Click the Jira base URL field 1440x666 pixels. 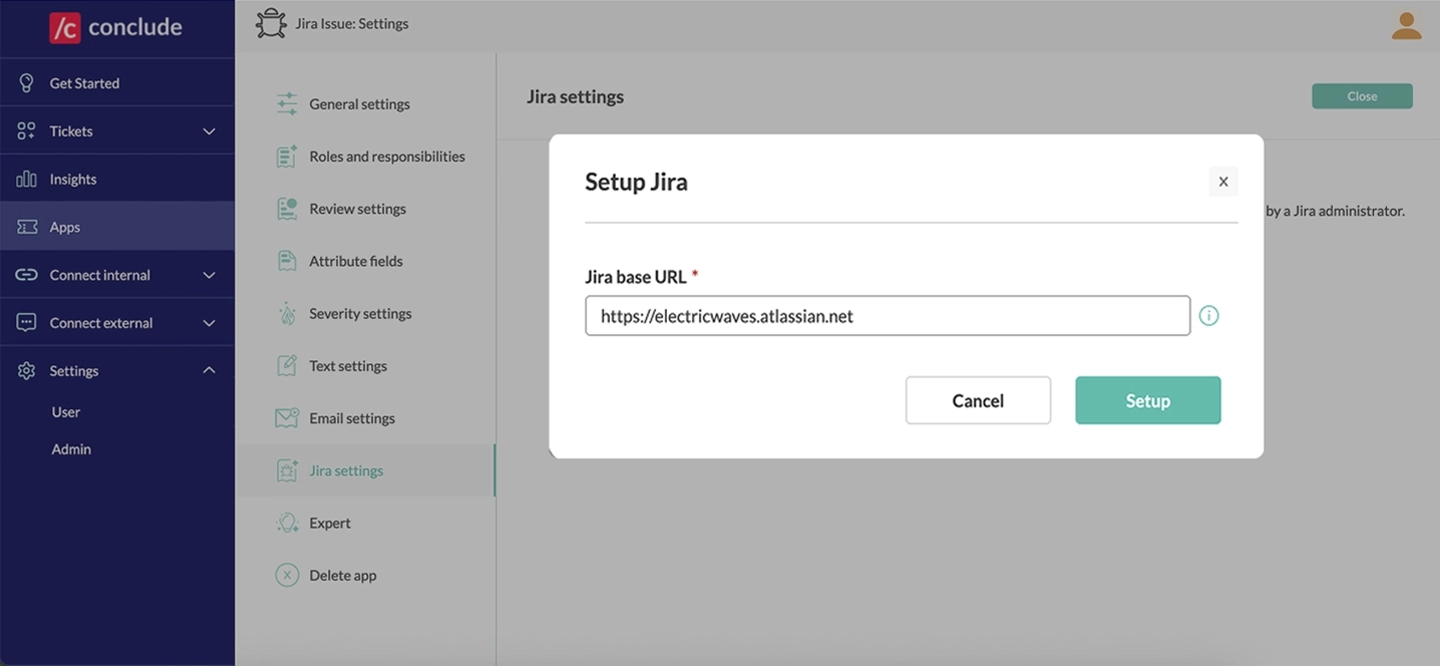pyautogui.click(x=888, y=316)
